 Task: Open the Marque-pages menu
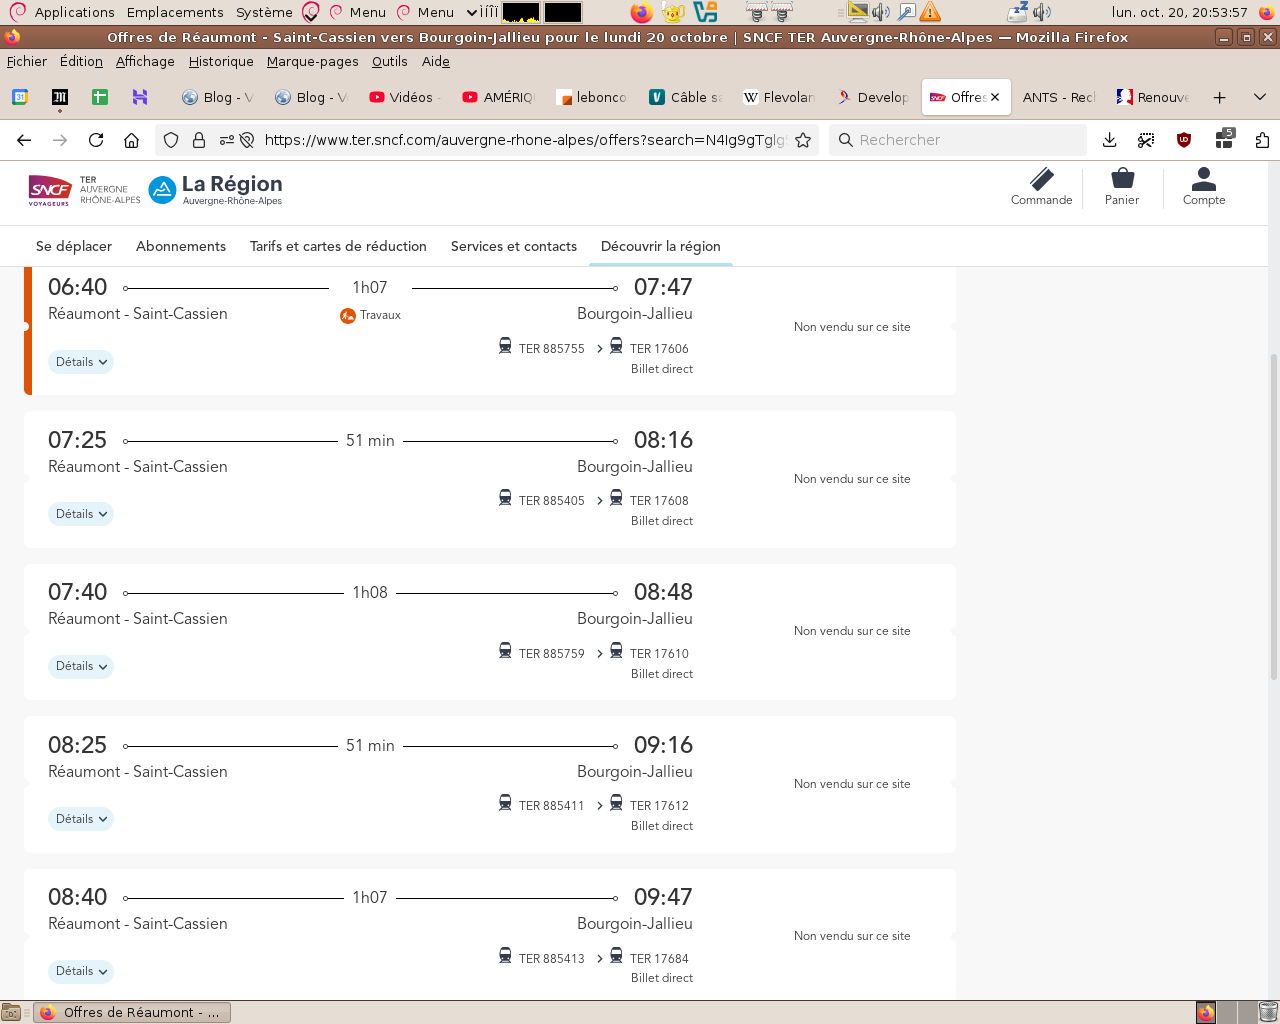(x=312, y=61)
